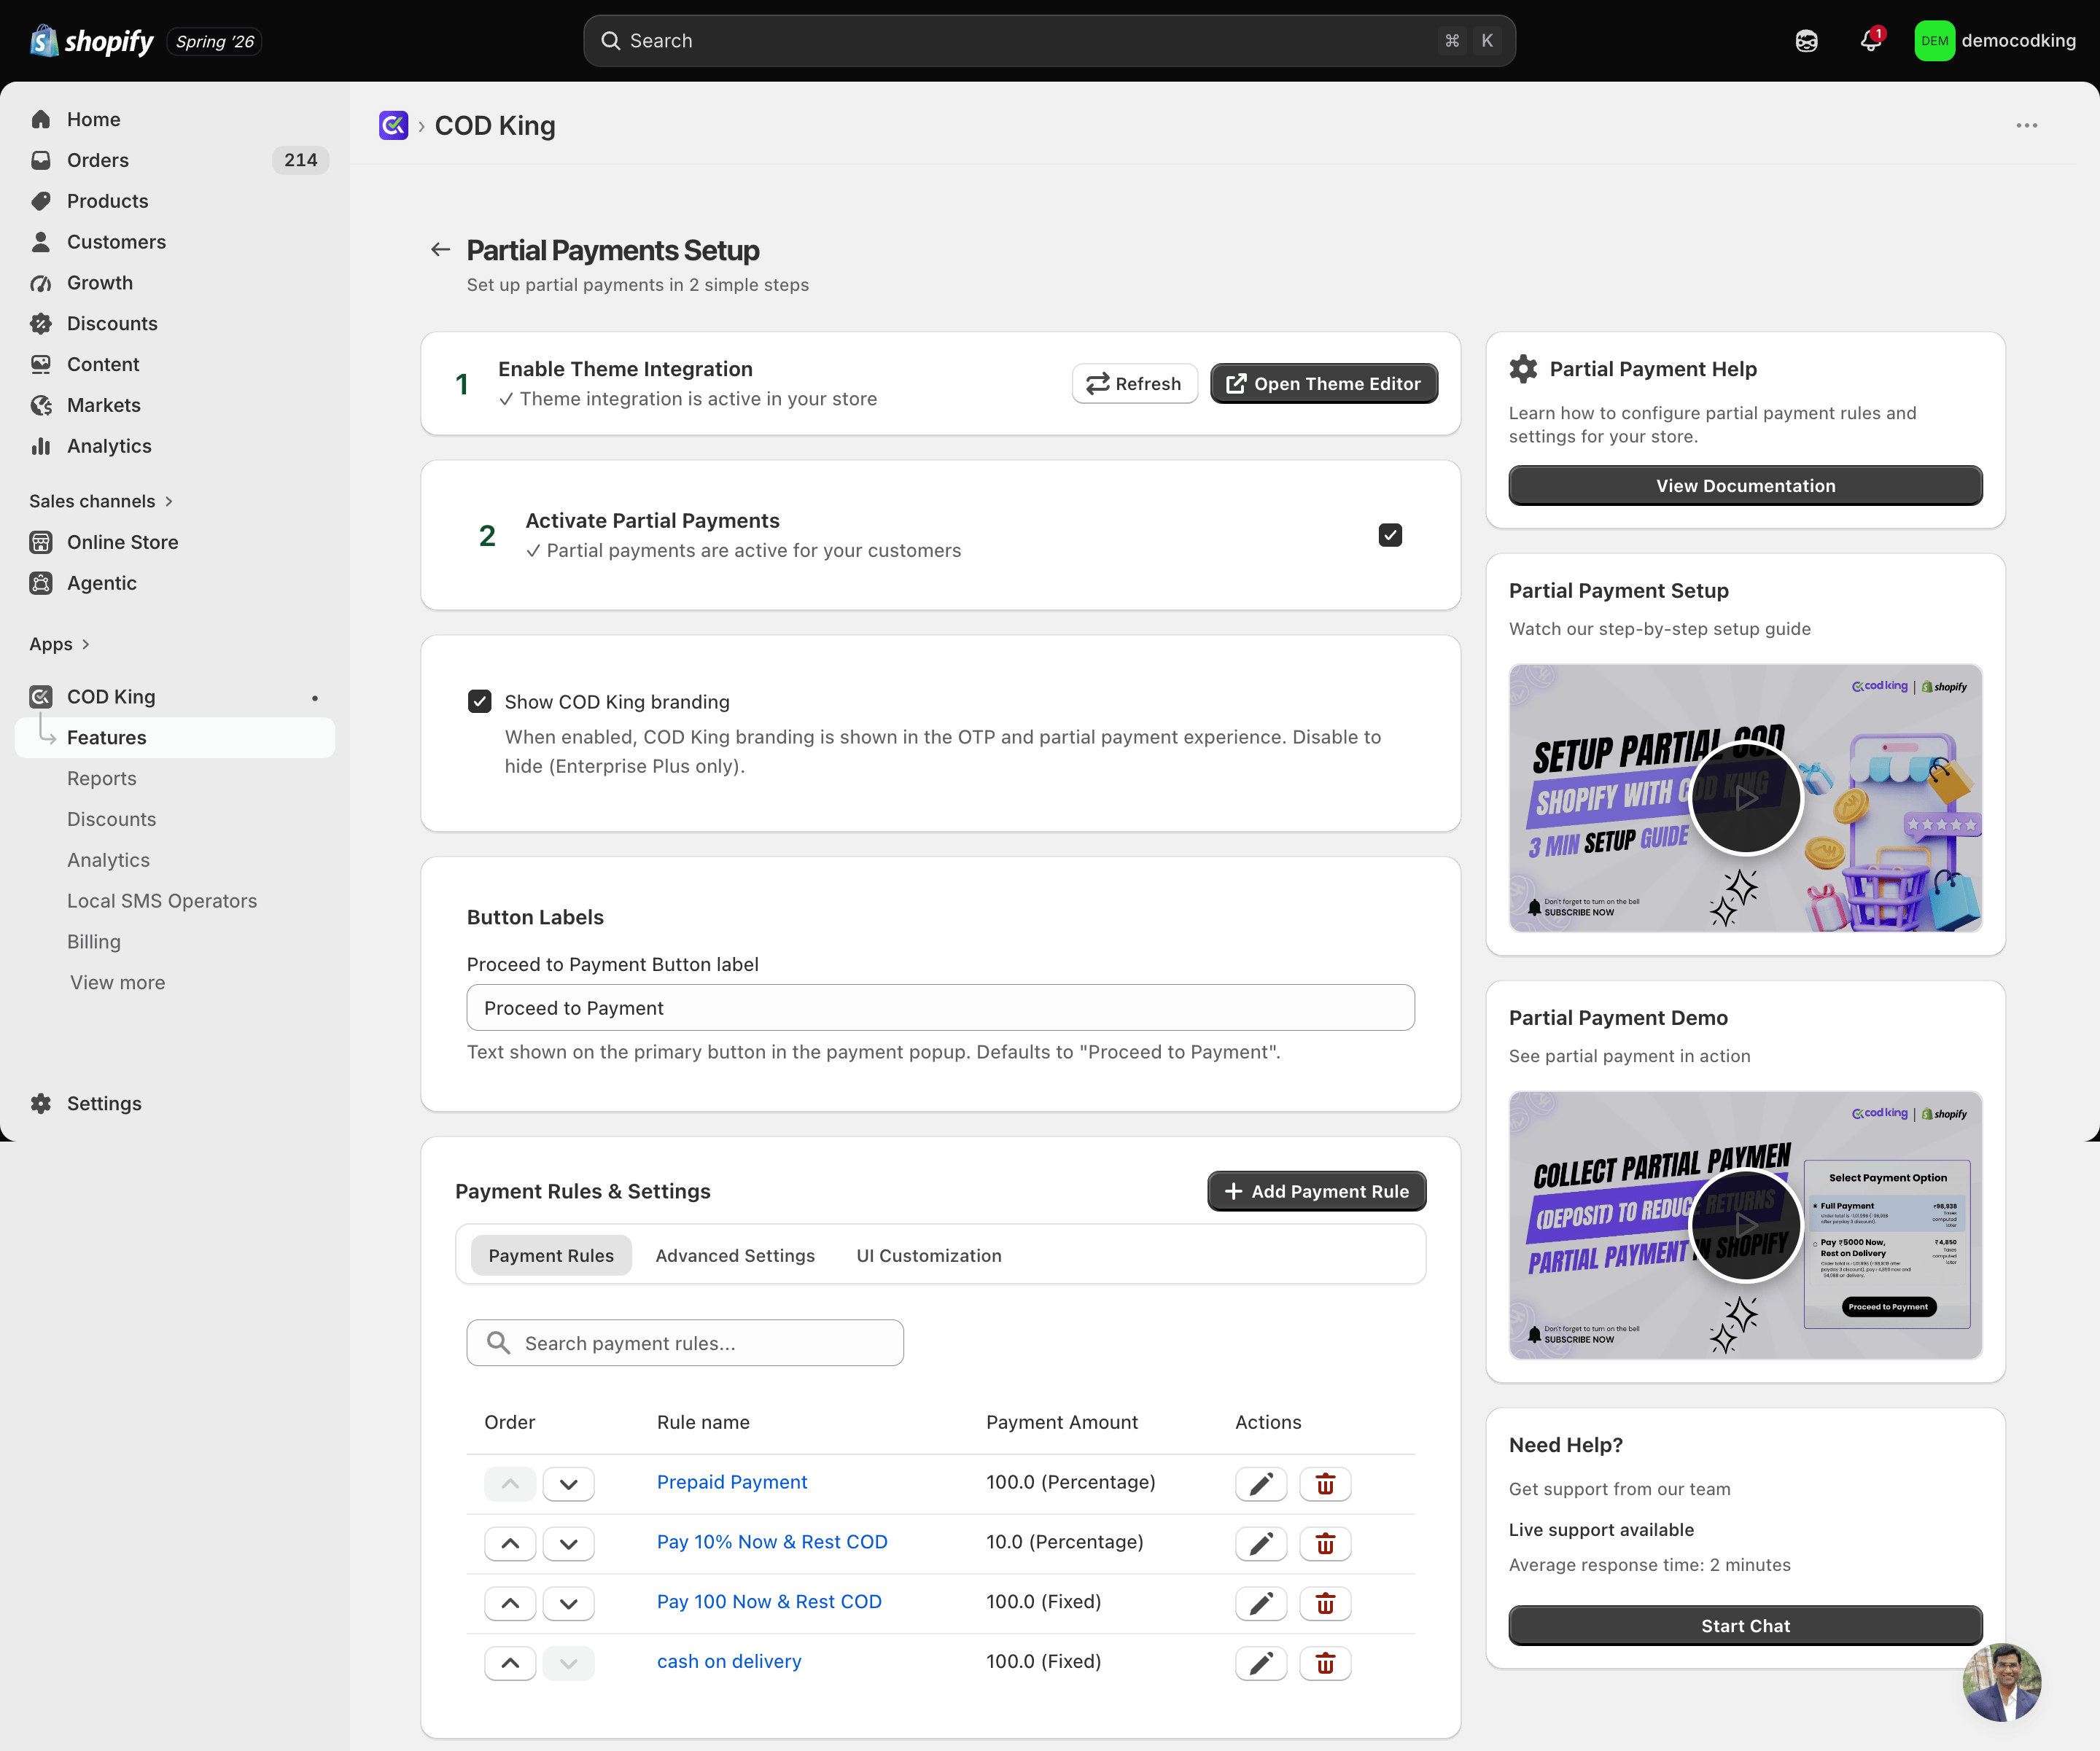The height and width of the screenshot is (1751, 2100).
Task: Click the Search bar
Action: coord(1049,41)
